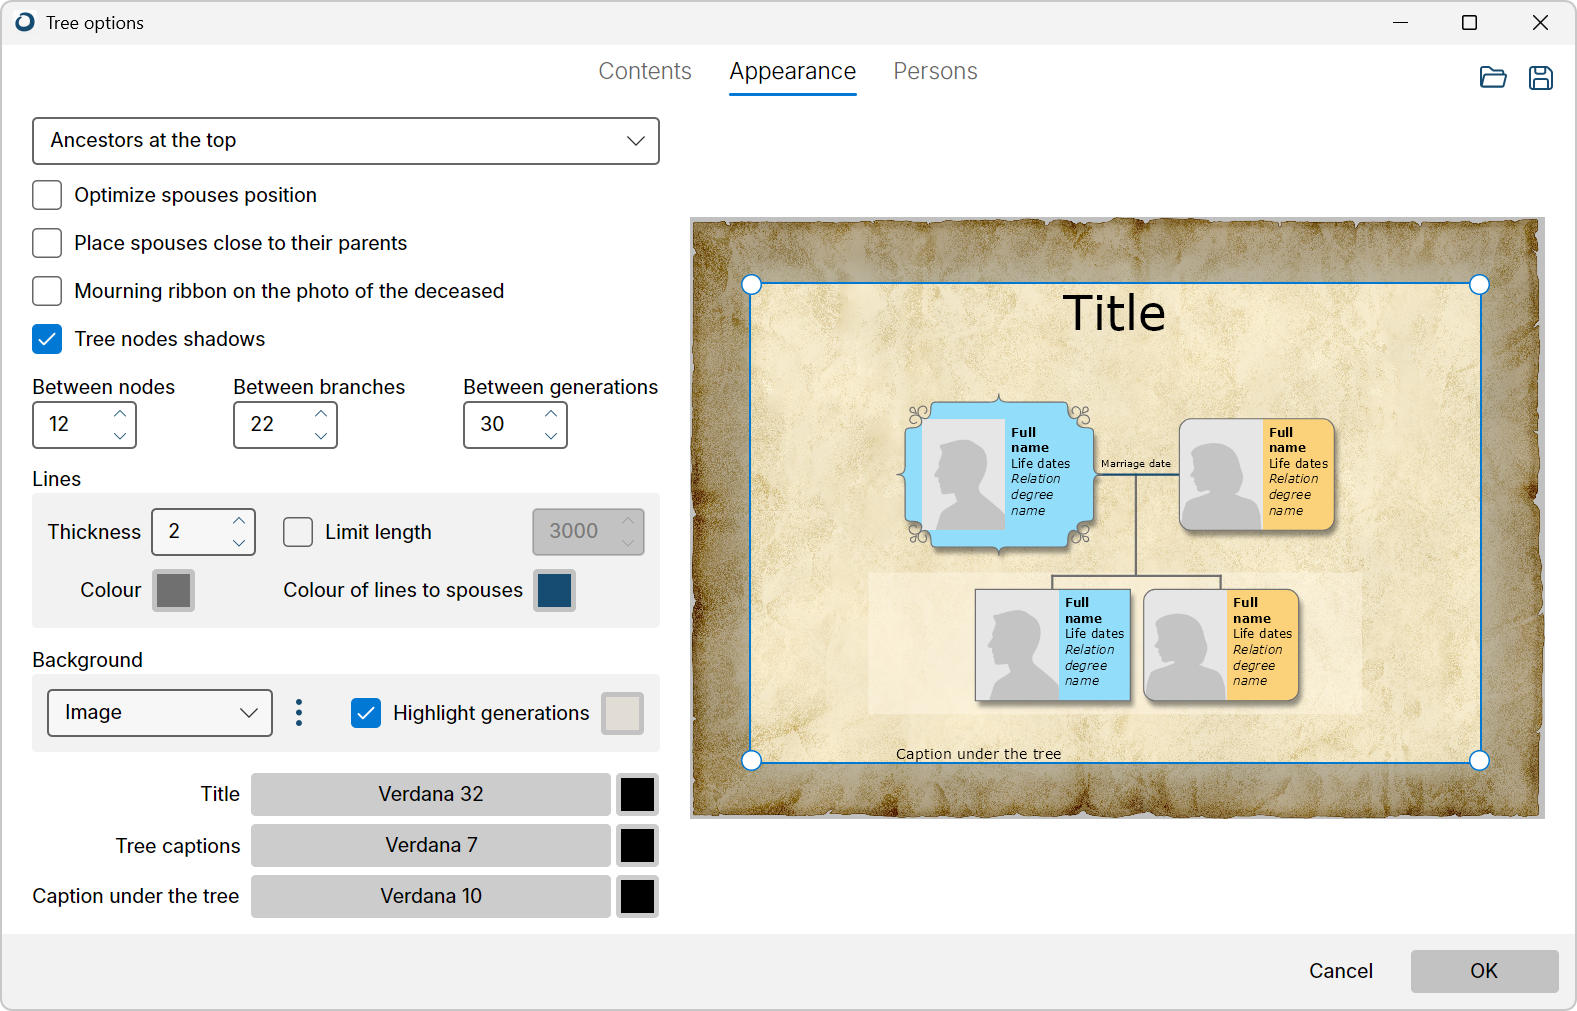
Task: Open saved tree options folder icon
Action: click(x=1492, y=78)
